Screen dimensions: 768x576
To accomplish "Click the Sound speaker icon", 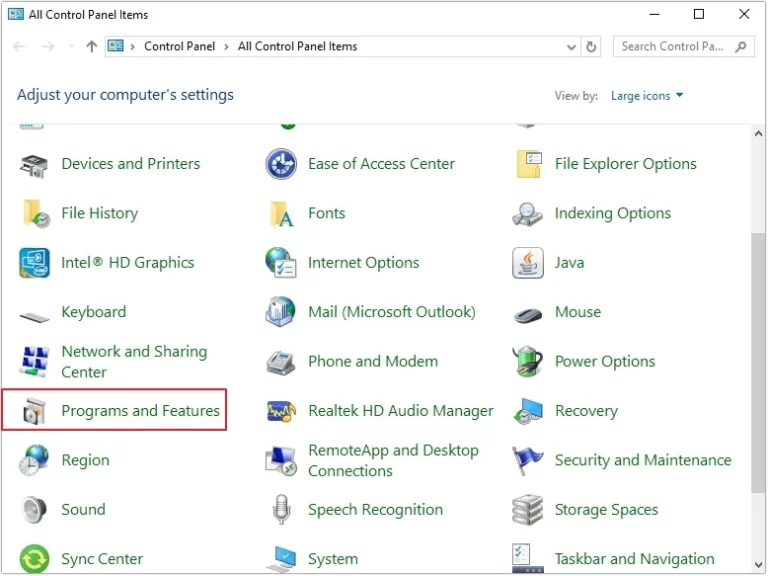I will pyautogui.click(x=34, y=510).
